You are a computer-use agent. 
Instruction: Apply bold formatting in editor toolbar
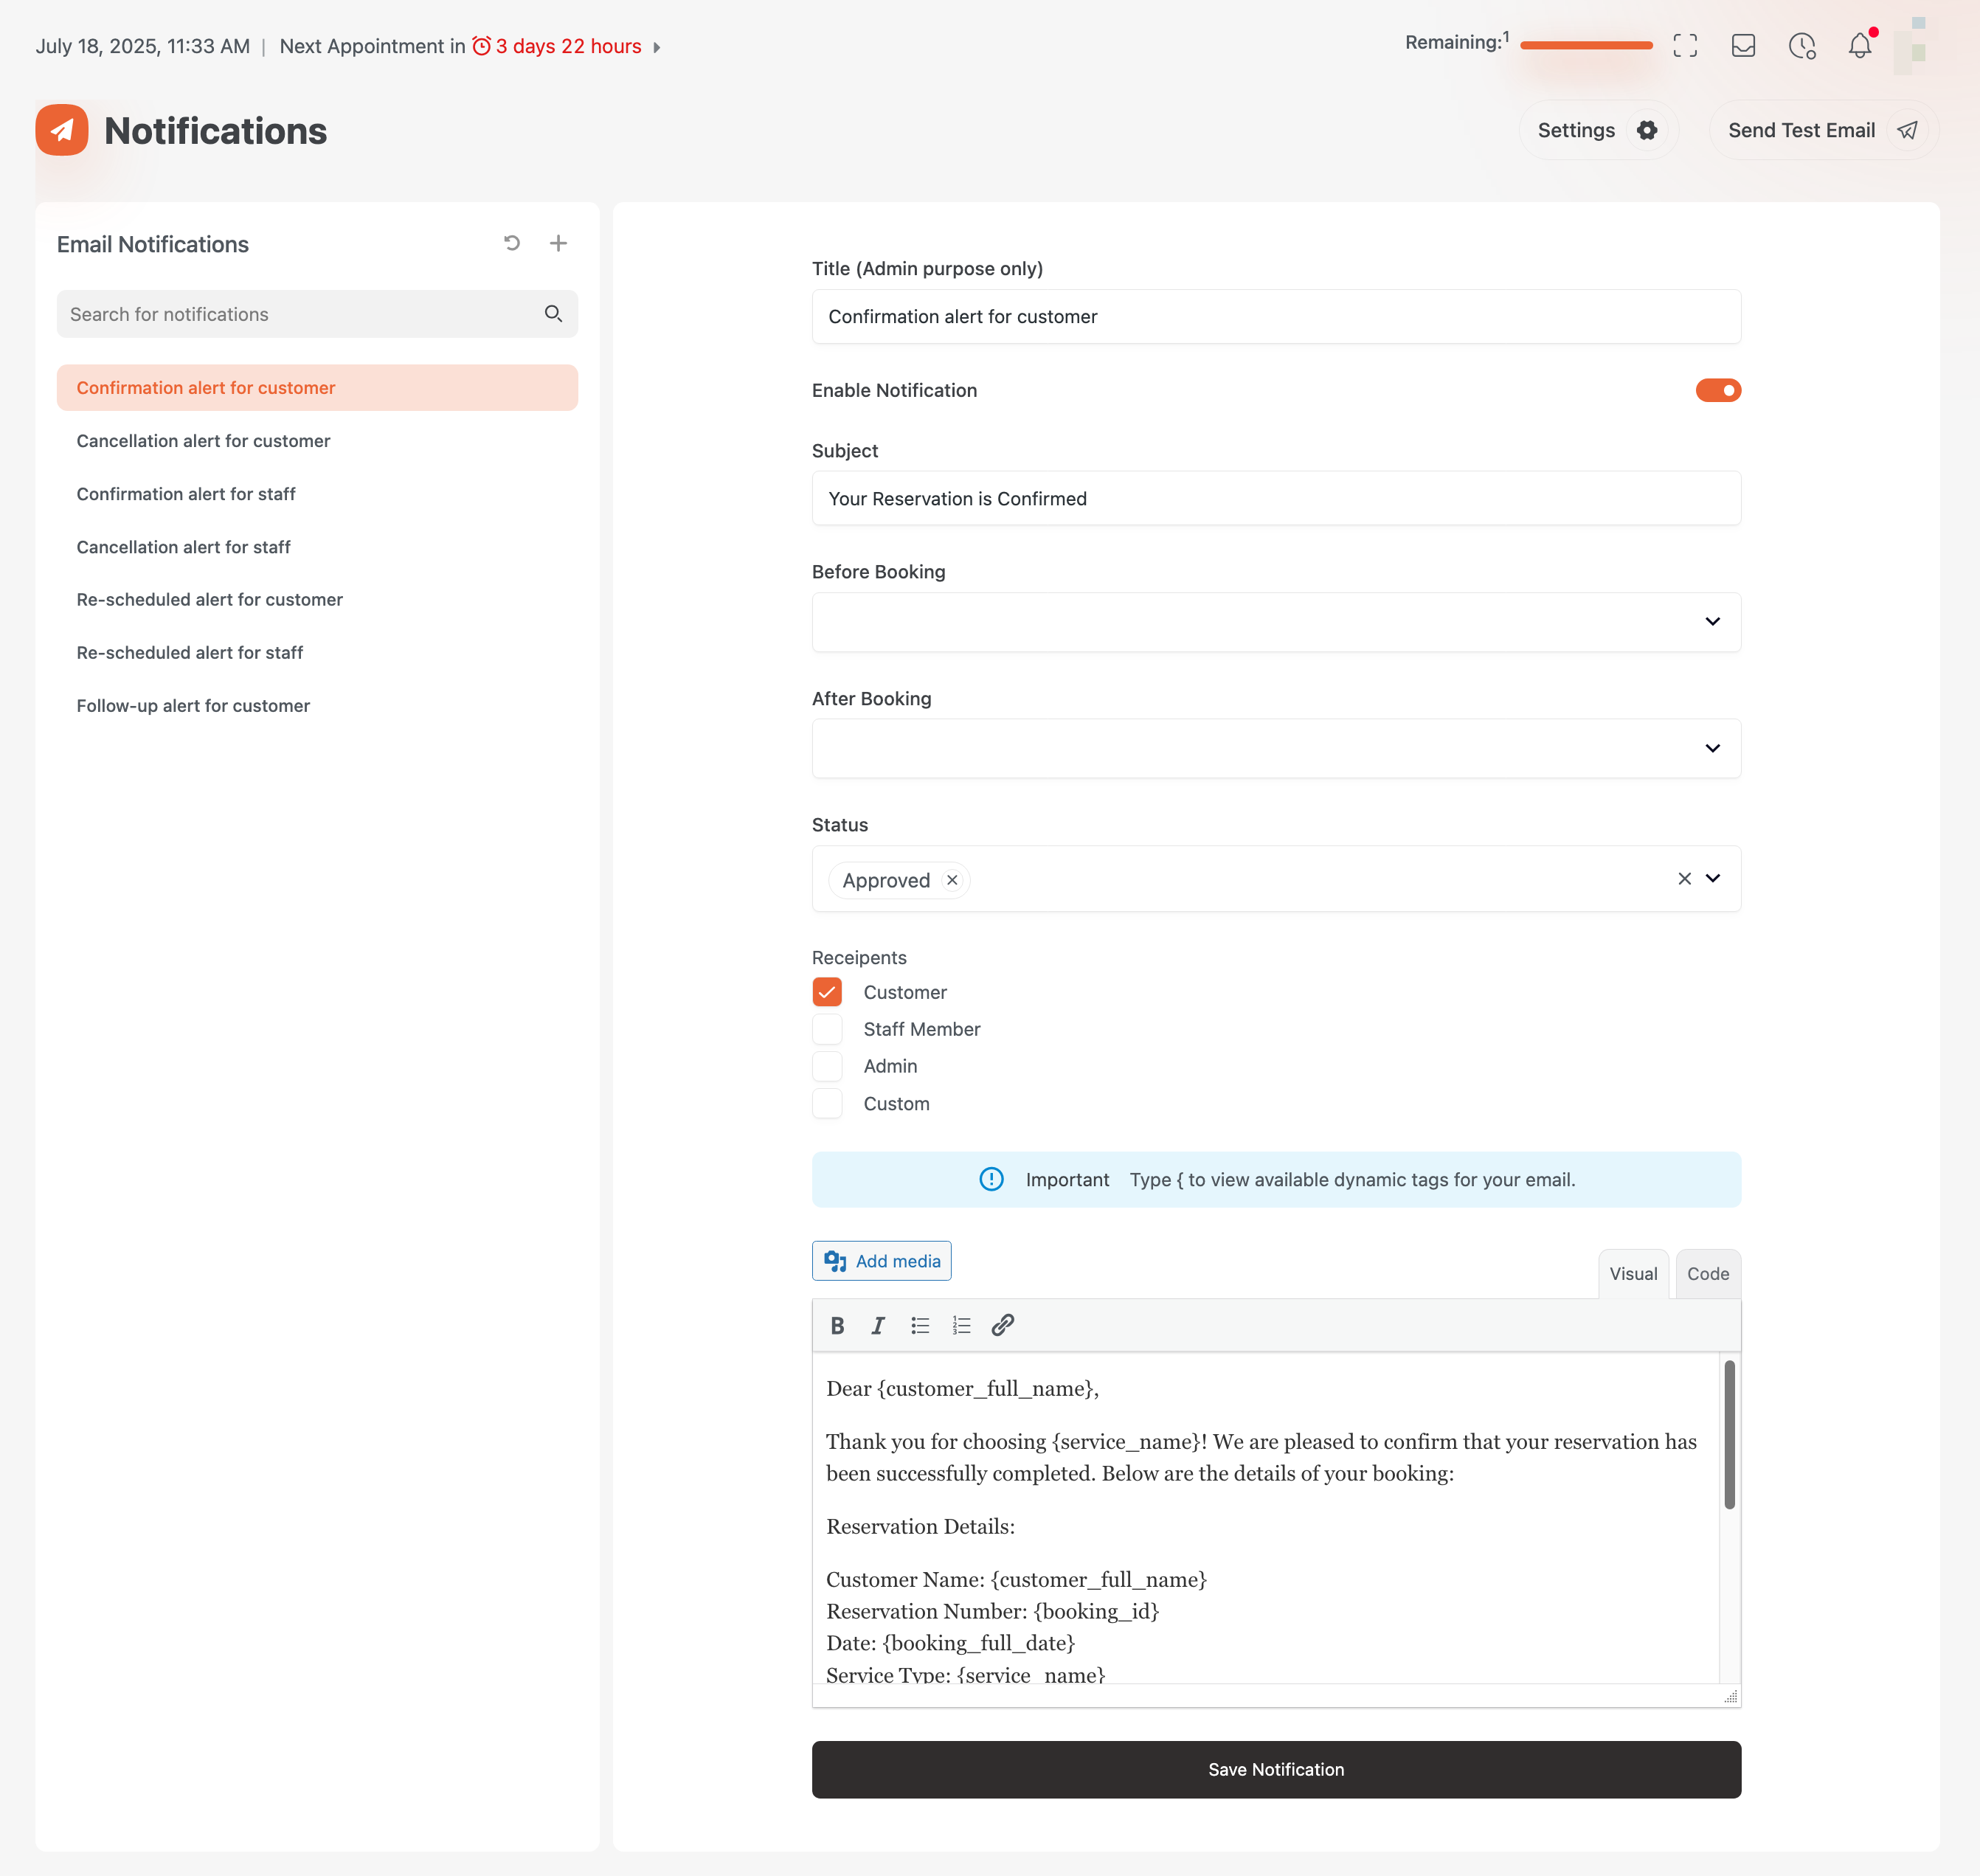(837, 1325)
